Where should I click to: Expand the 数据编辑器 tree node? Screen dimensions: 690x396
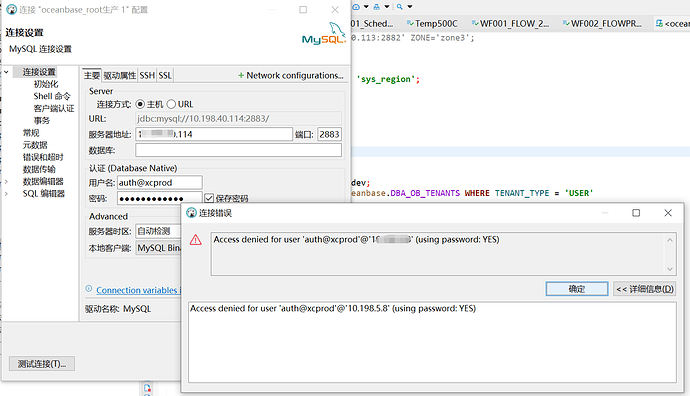pos(6,181)
